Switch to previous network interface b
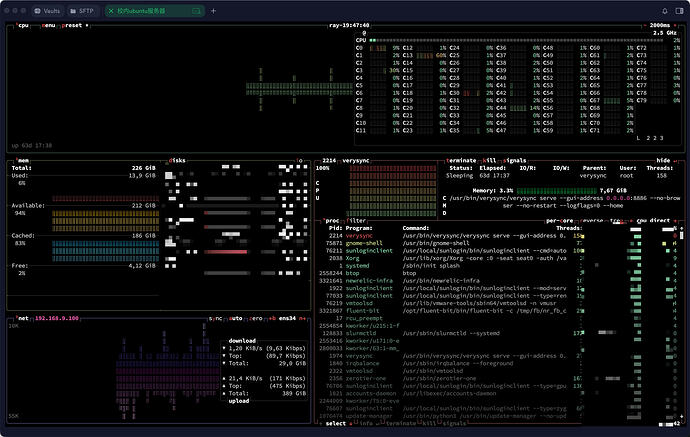 pos(272,318)
